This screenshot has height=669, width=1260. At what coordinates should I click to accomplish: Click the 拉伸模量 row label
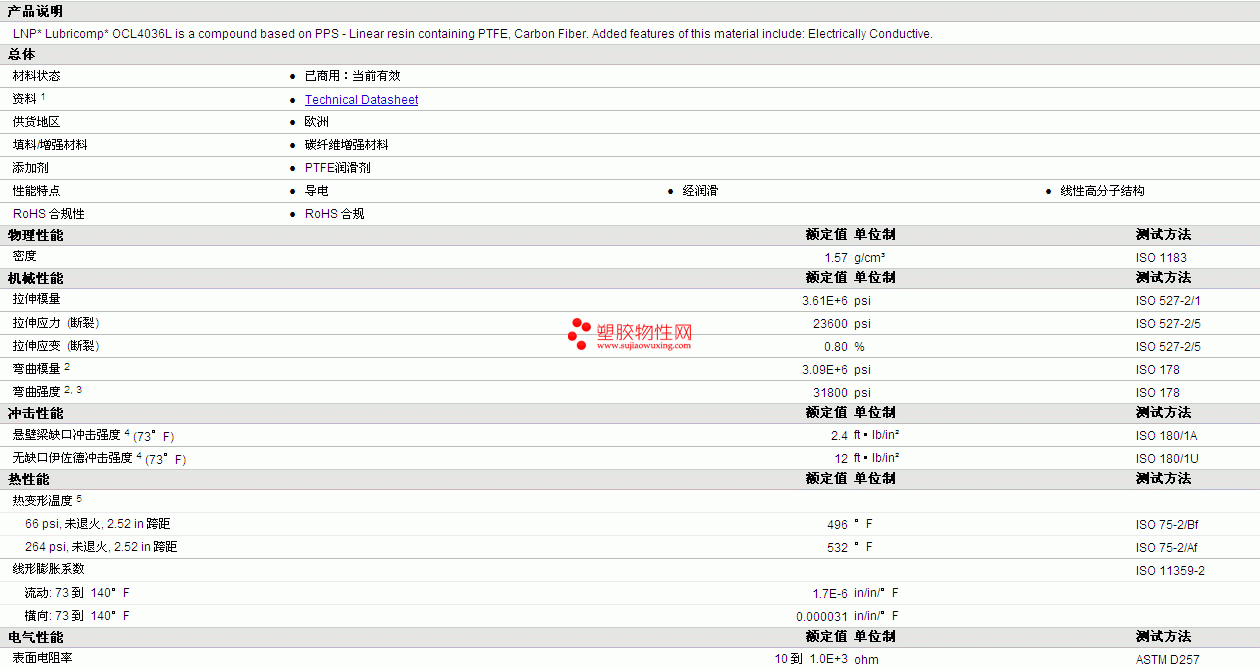37,299
